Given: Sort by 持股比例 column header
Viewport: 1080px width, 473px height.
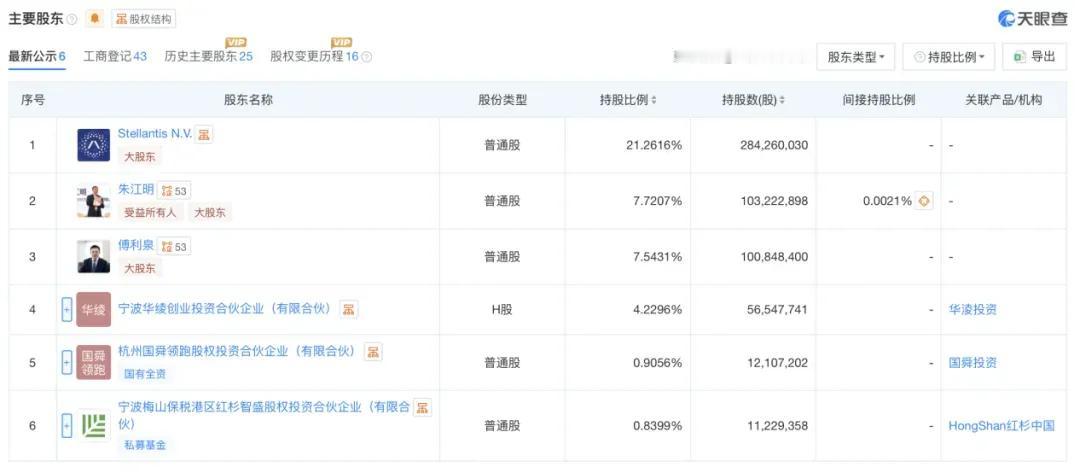Looking at the screenshot, I should [x=627, y=100].
